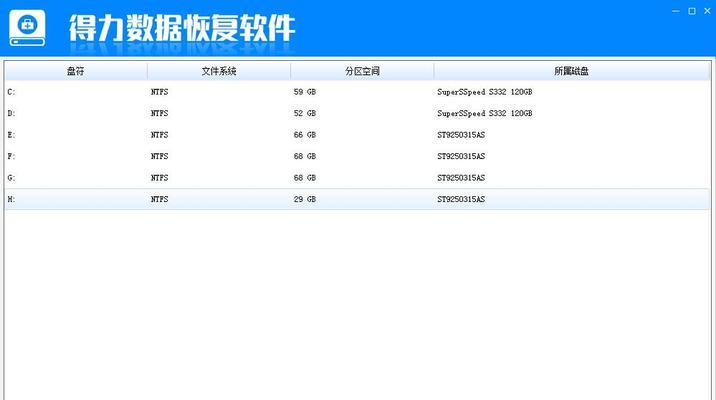The height and width of the screenshot is (400, 716).
Task: Select the H: drive row
Action: (358, 199)
